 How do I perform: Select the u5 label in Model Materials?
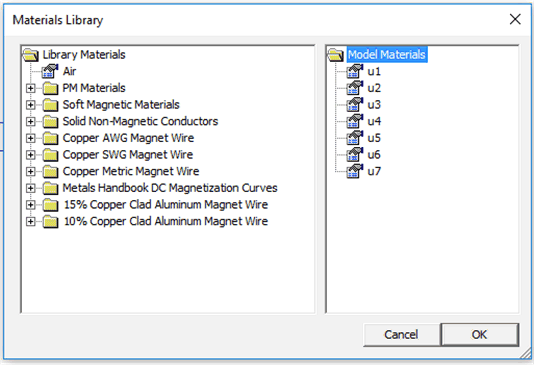[x=374, y=138]
